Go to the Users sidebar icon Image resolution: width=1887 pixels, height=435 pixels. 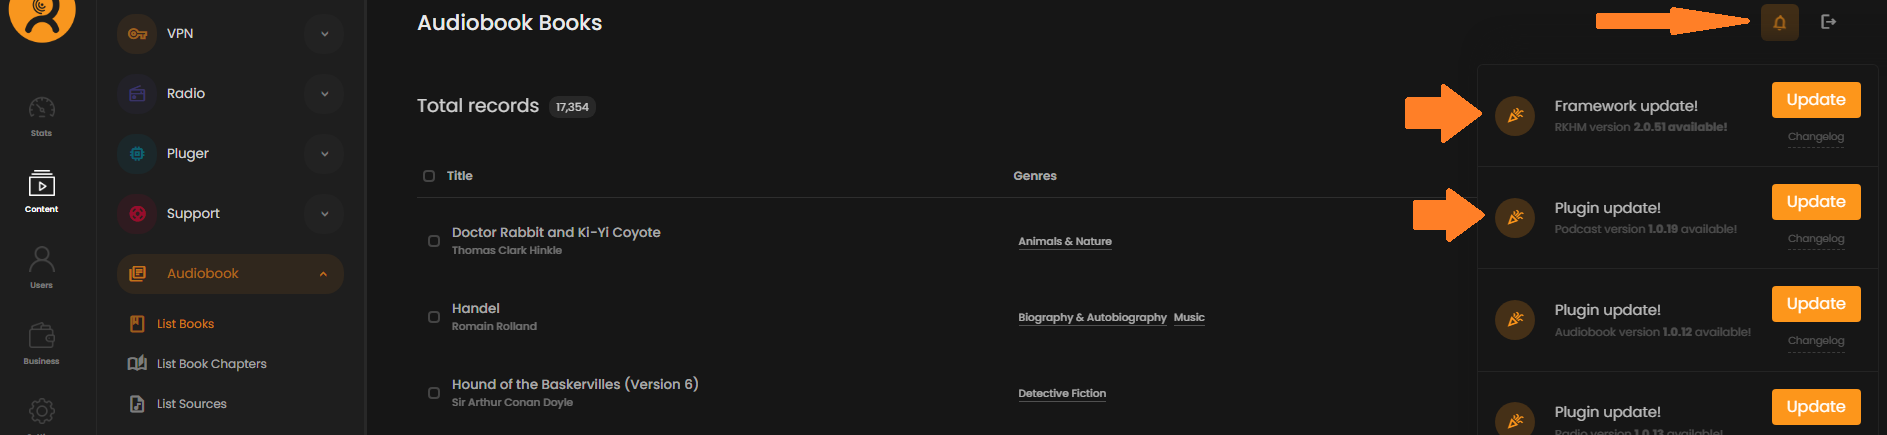coord(41,268)
